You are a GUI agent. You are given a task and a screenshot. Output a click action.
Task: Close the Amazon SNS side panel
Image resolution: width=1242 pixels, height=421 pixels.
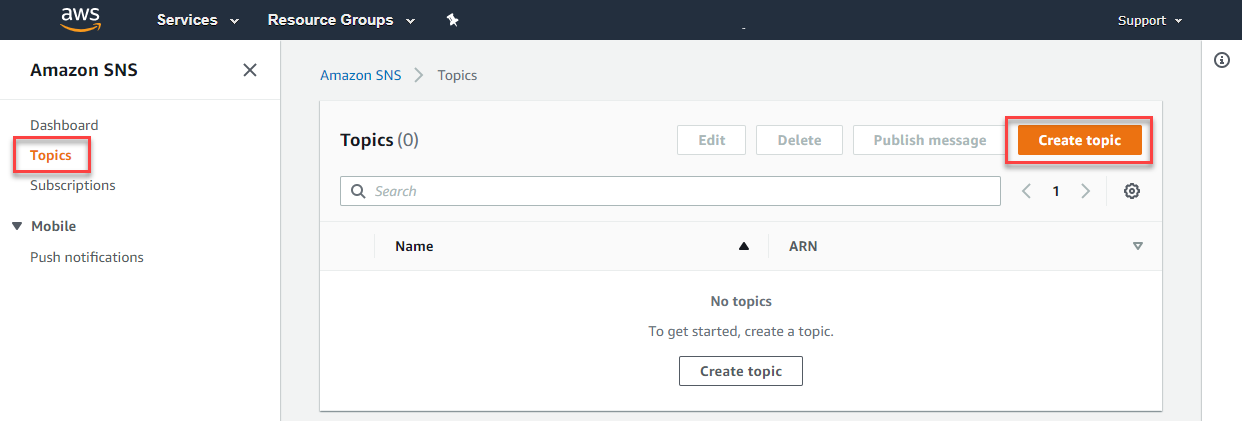click(250, 70)
